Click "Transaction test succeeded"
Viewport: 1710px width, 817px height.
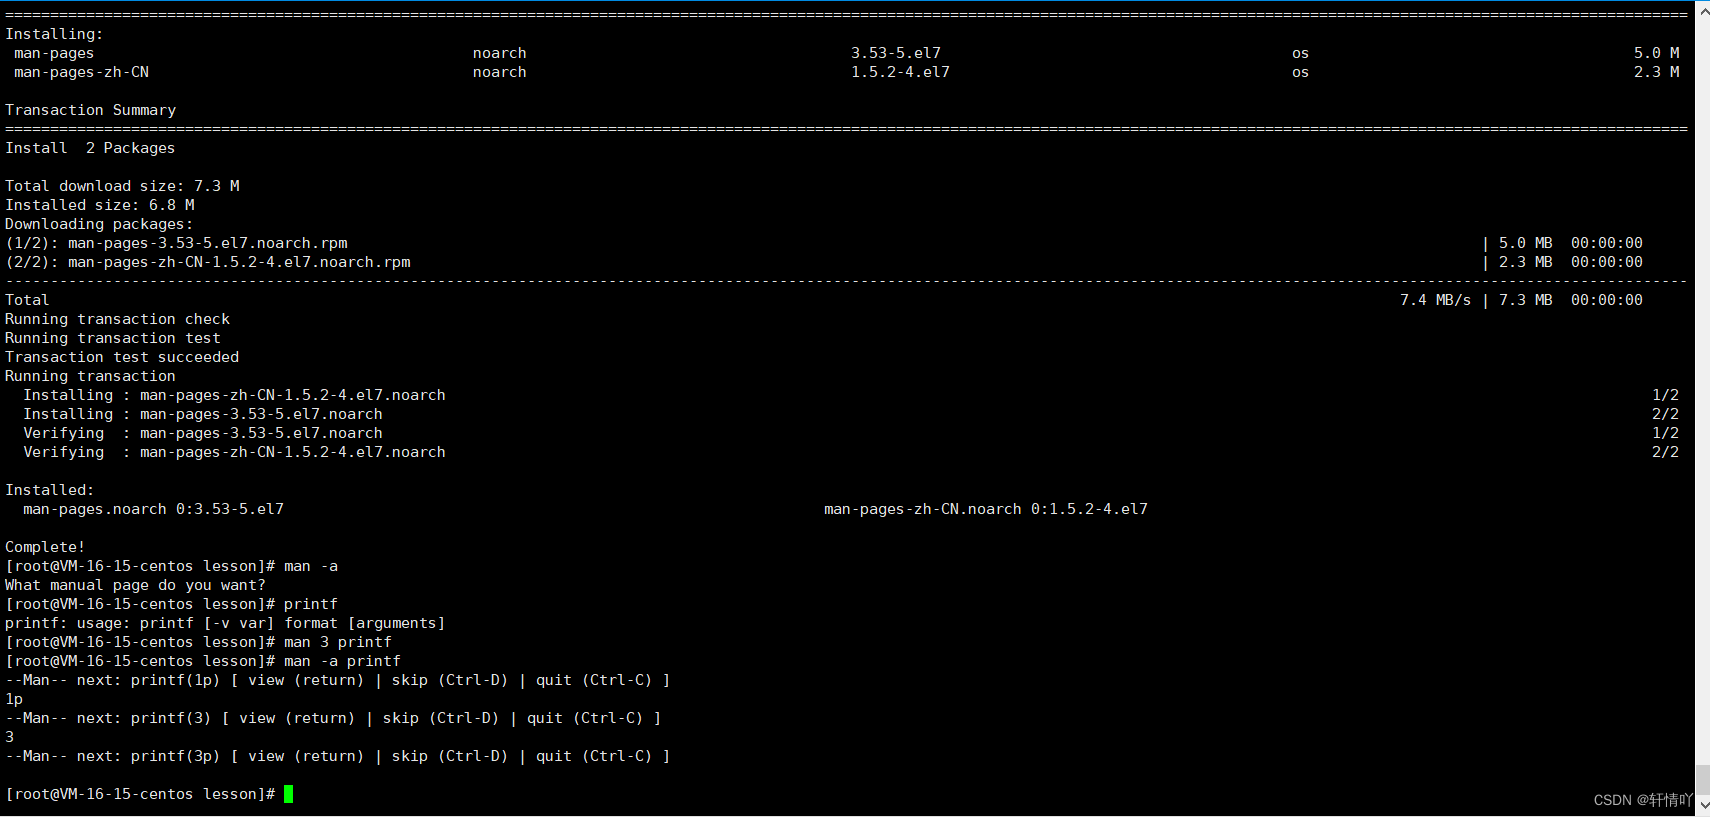(x=122, y=357)
